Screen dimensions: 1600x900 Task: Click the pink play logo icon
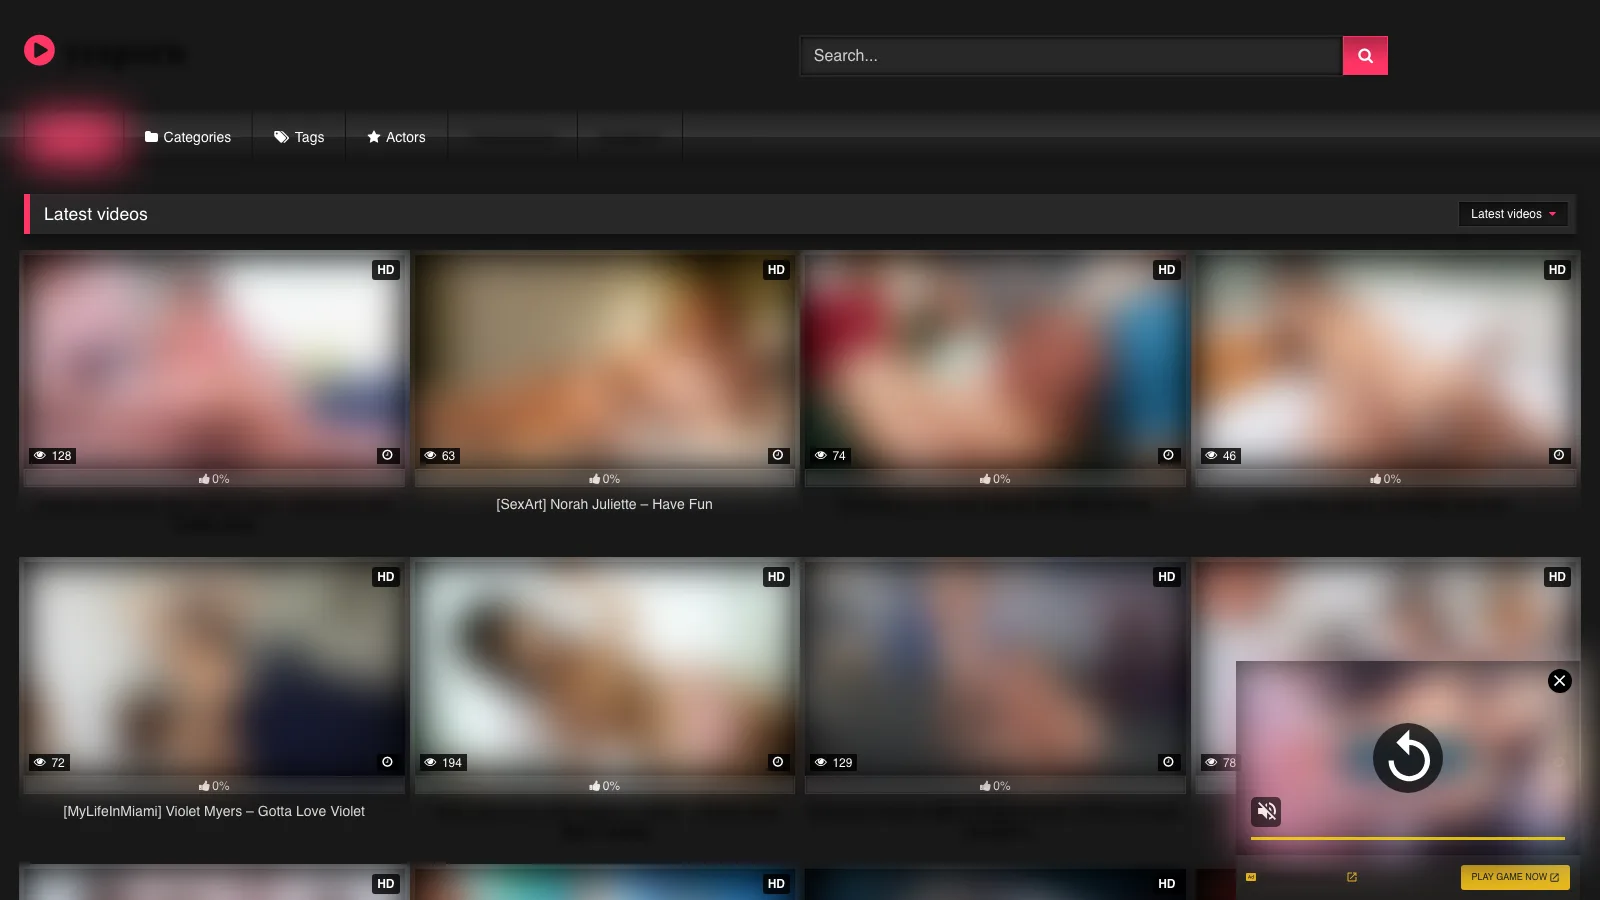39,50
